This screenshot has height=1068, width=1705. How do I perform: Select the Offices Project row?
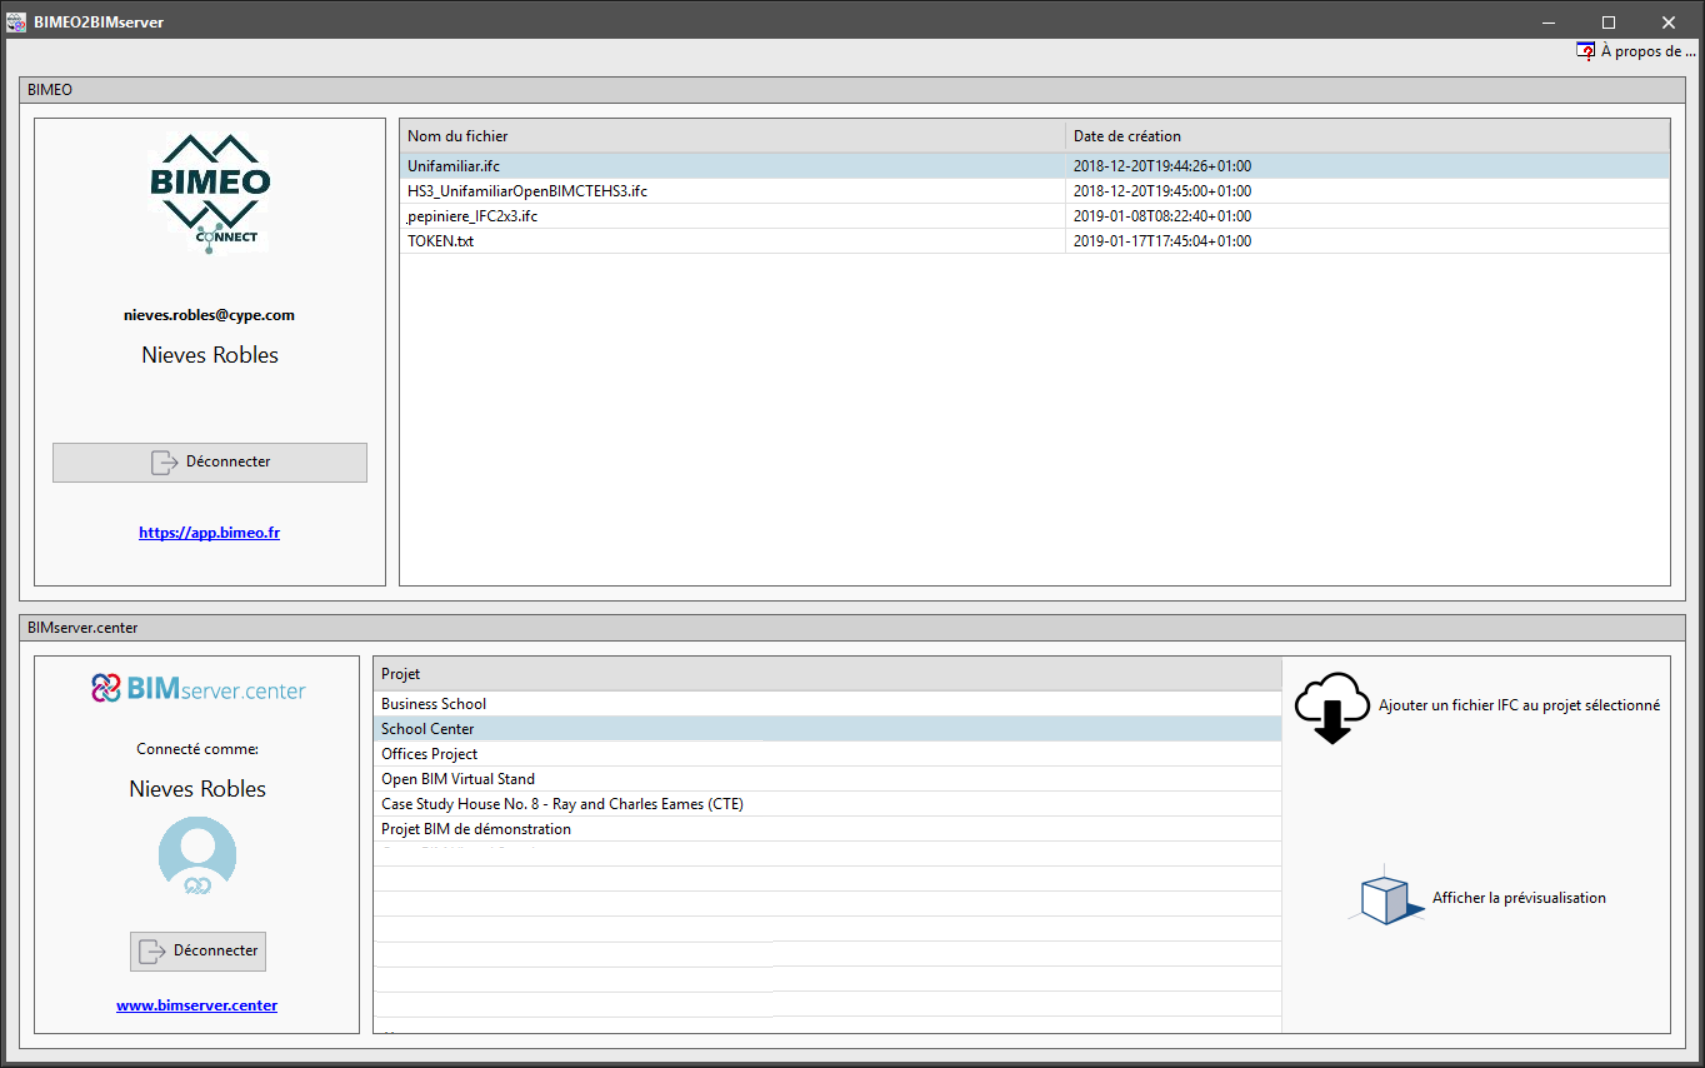827,754
